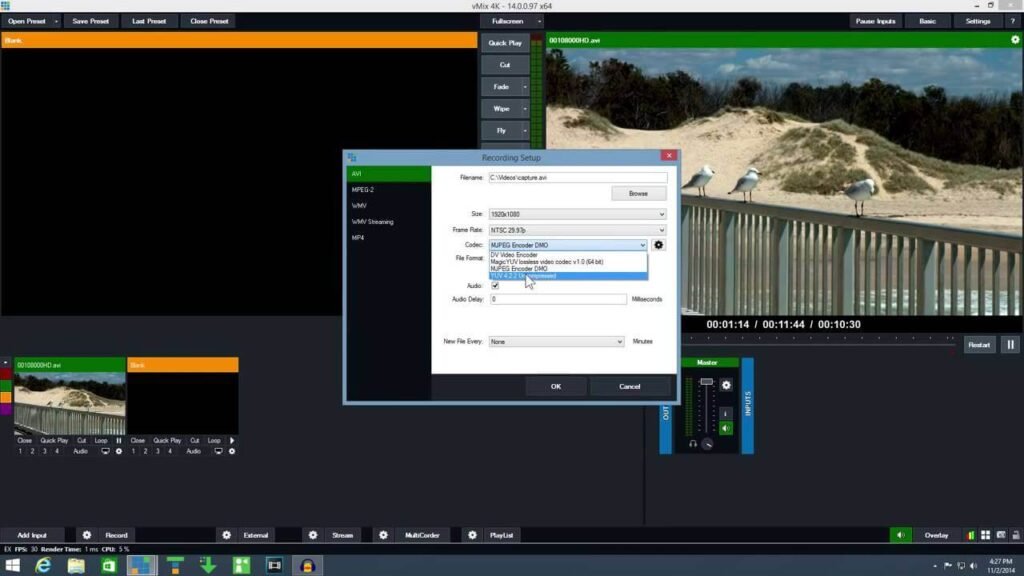Expand the Fullscreen dropdown arrow
1024x576 pixels.
click(x=539, y=21)
